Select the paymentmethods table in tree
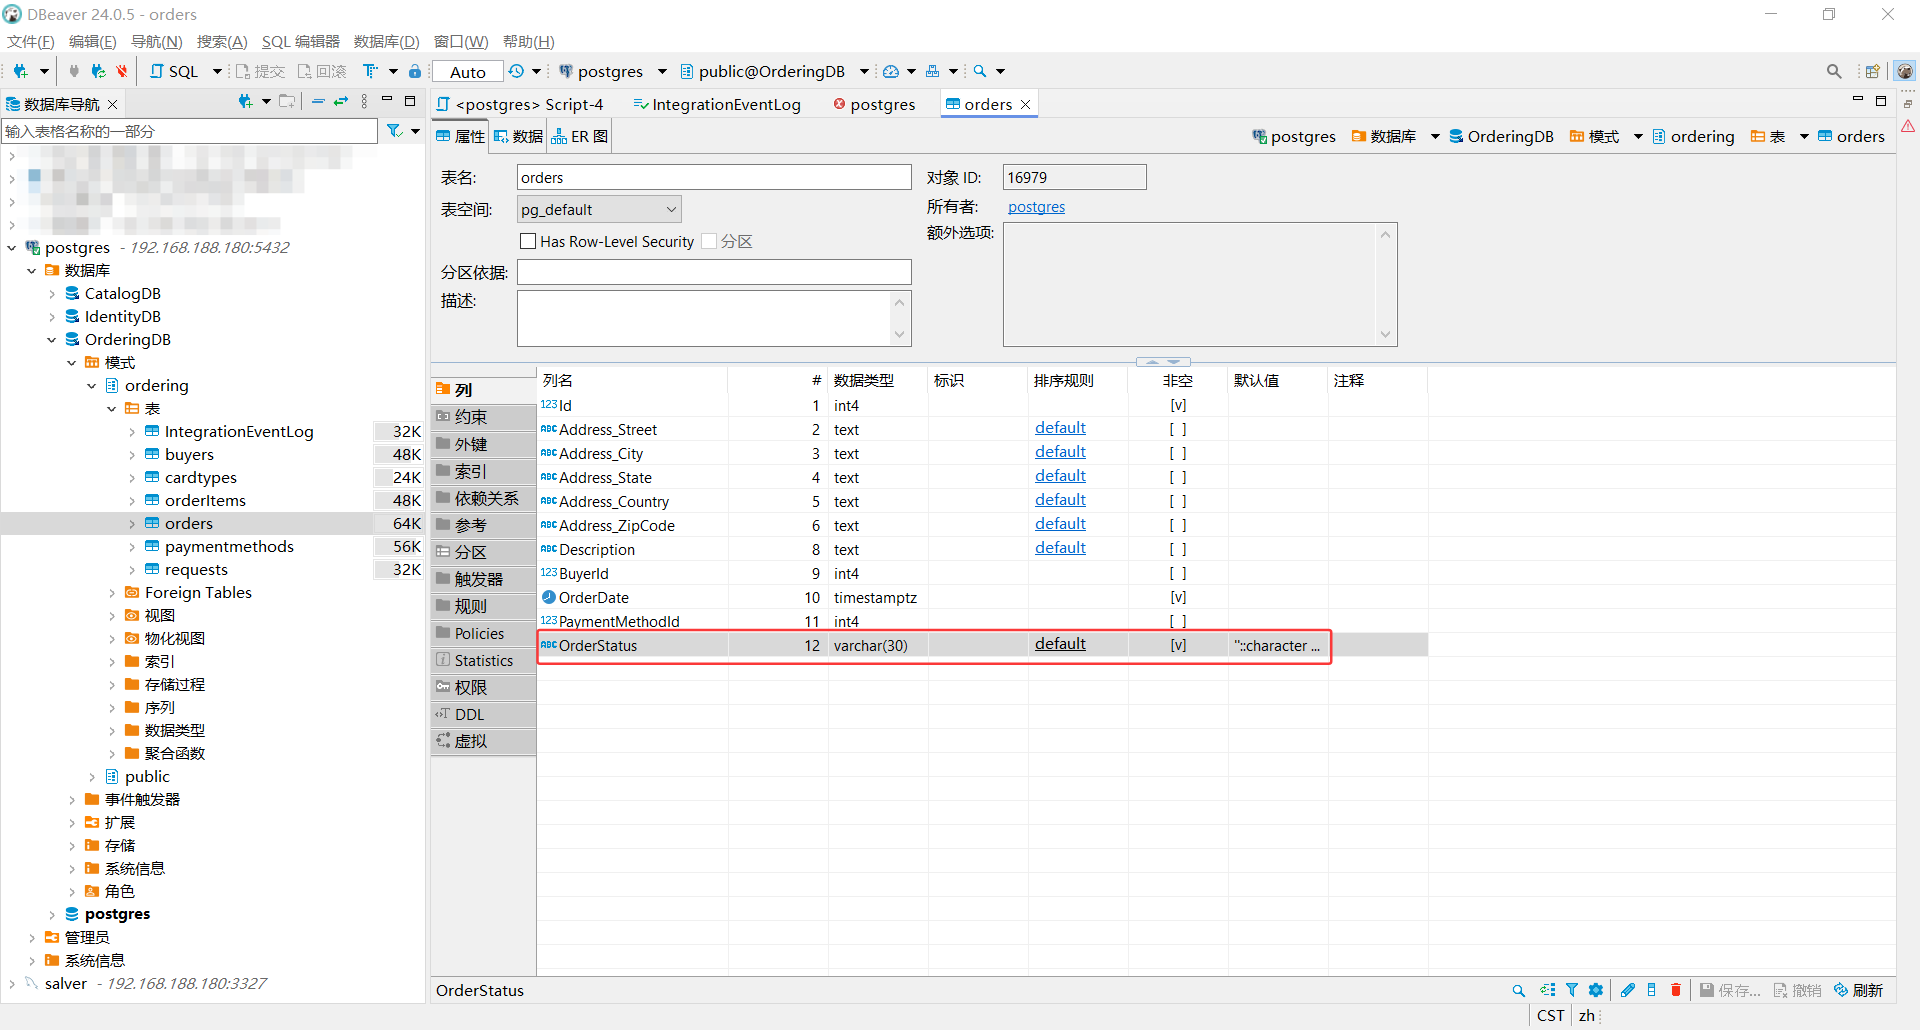1920x1030 pixels. pyautogui.click(x=229, y=546)
